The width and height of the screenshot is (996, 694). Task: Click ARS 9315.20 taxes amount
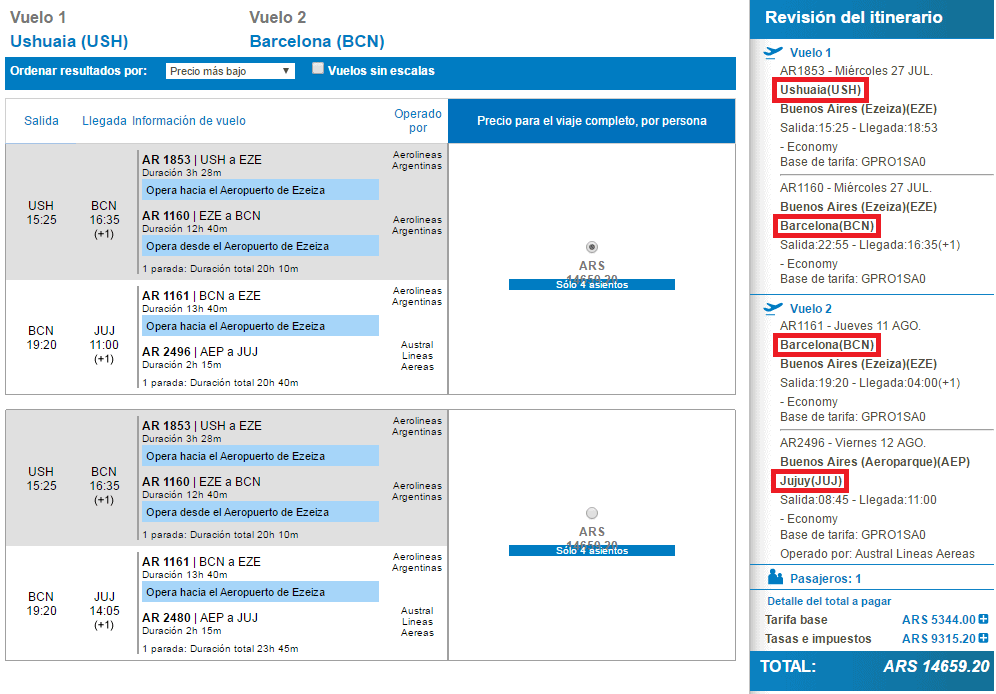pyautogui.click(x=939, y=639)
